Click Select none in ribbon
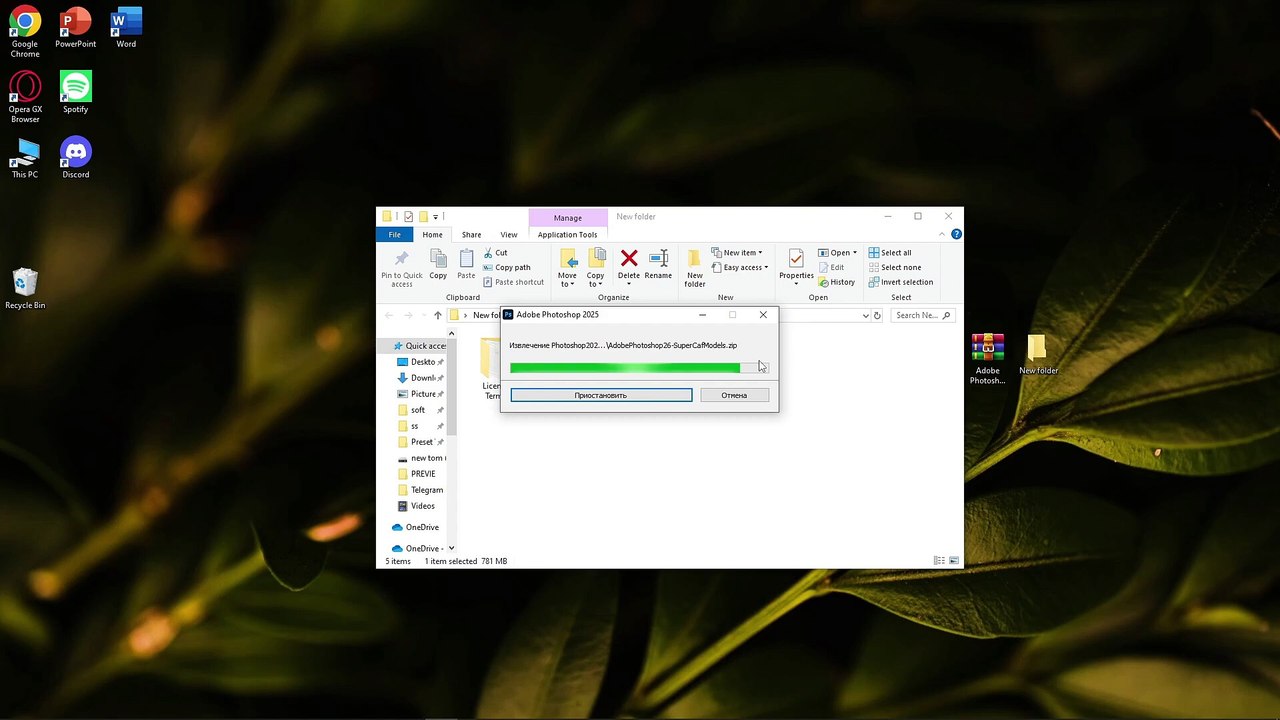The height and width of the screenshot is (720, 1280). [x=894, y=267]
